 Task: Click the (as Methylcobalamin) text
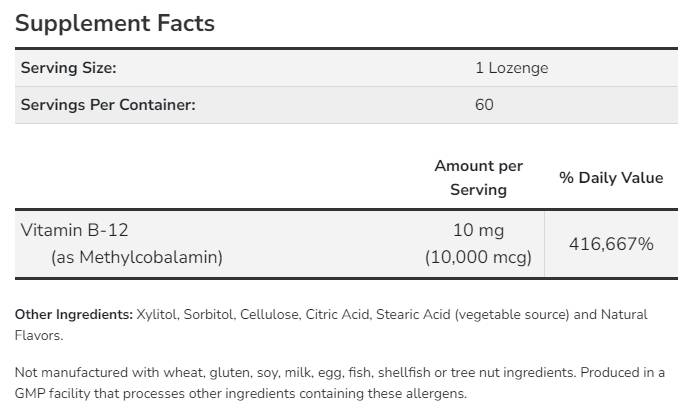tap(136, 257)
